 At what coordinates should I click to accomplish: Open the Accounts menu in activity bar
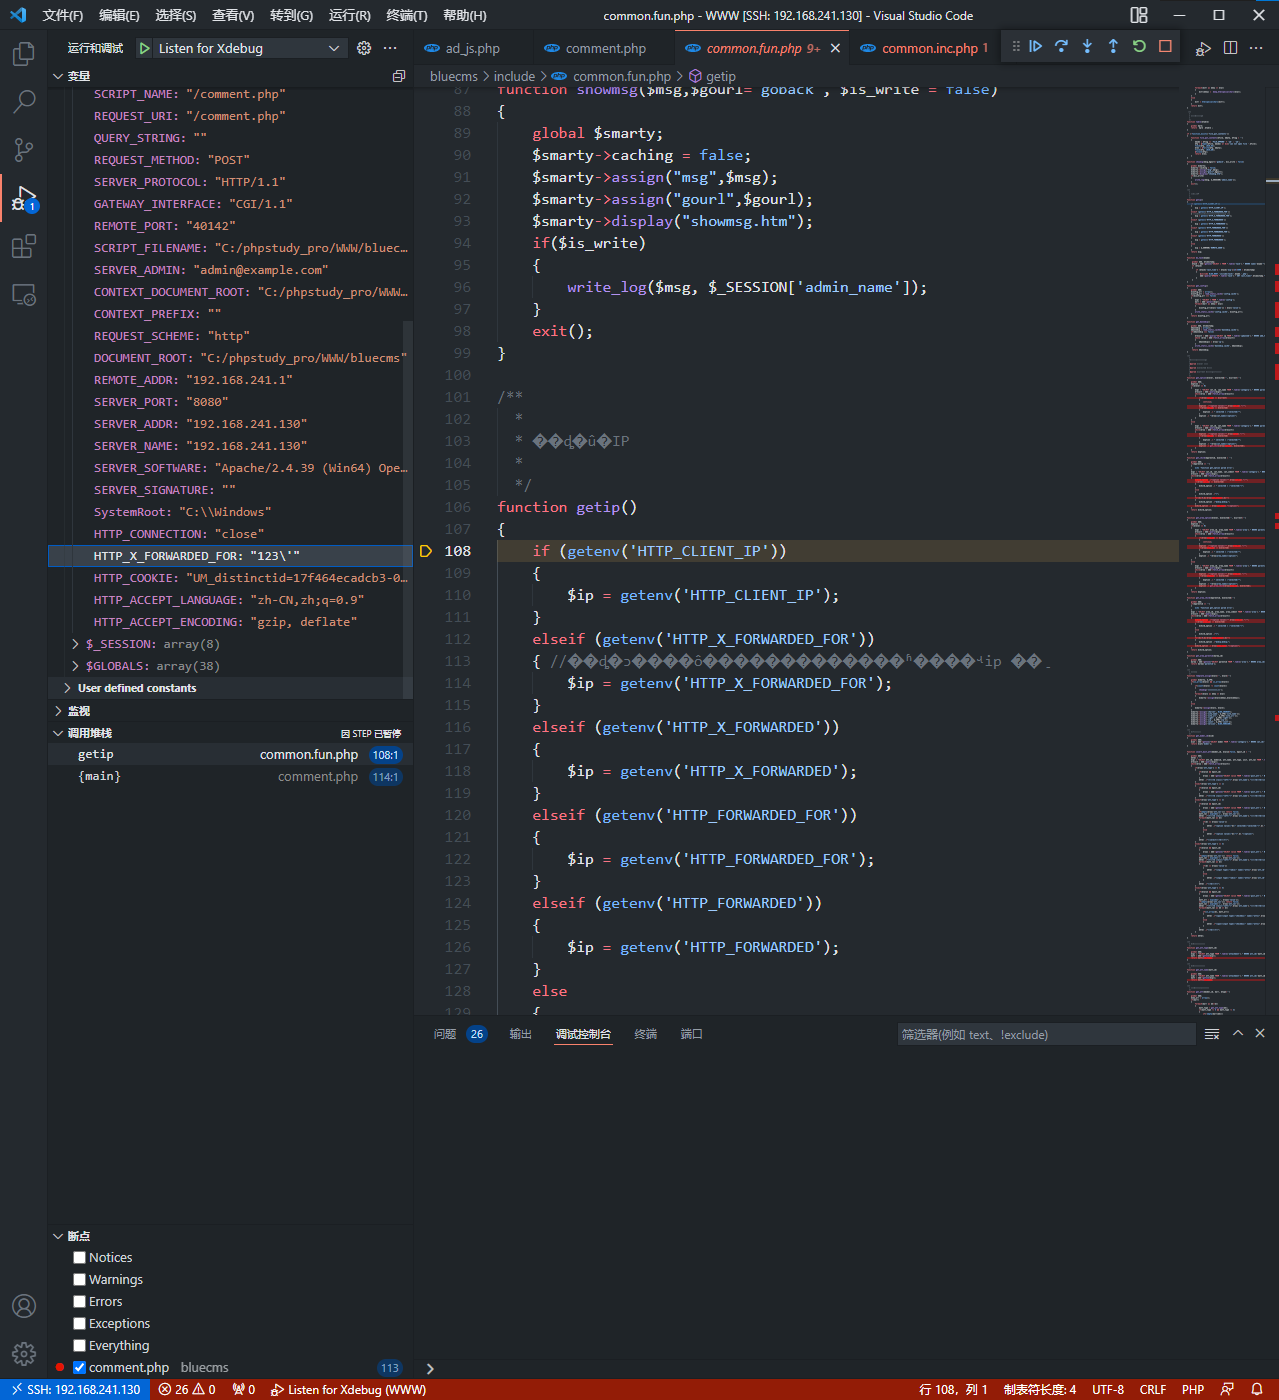[x=24, y=1306]
